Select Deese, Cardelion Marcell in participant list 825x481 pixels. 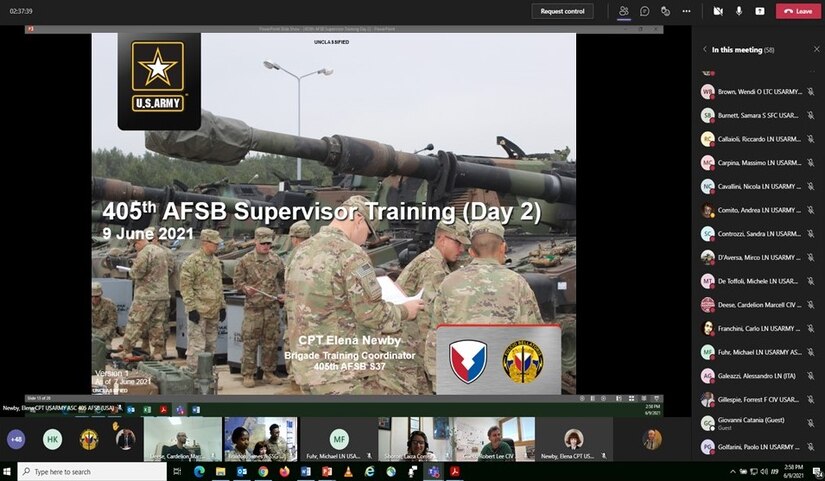[x=755, y=305]
